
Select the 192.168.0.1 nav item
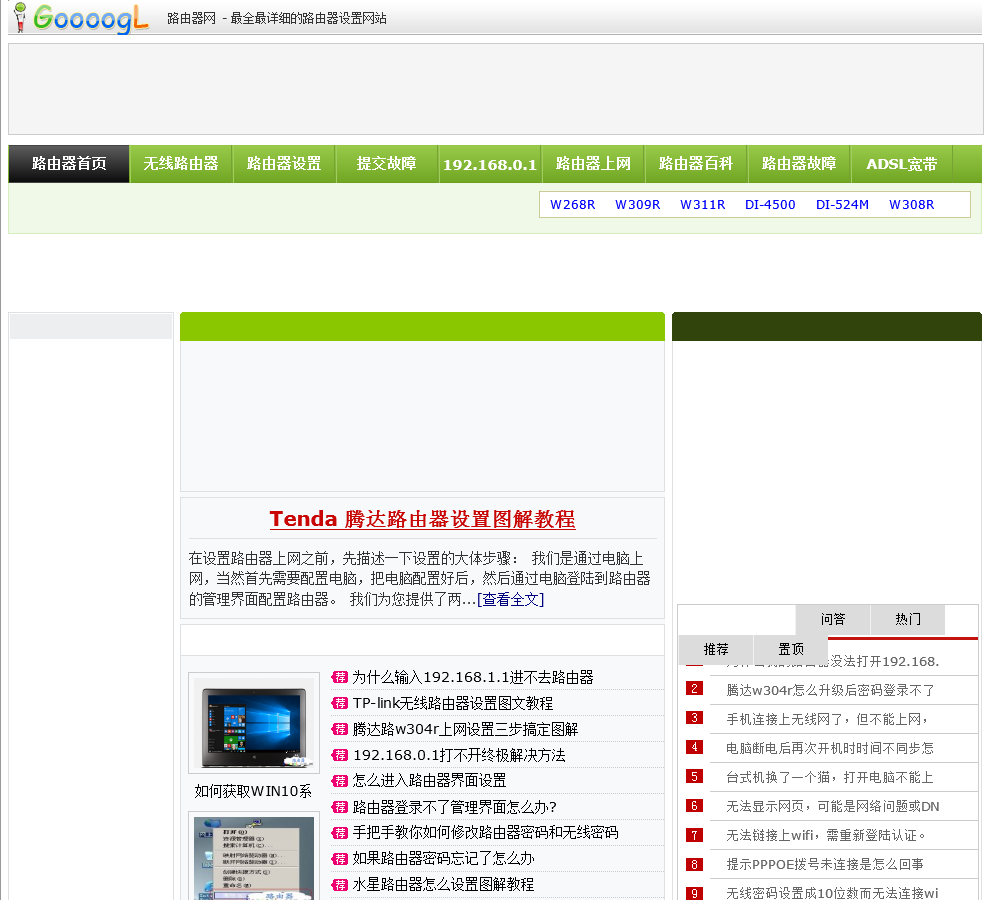489,164
